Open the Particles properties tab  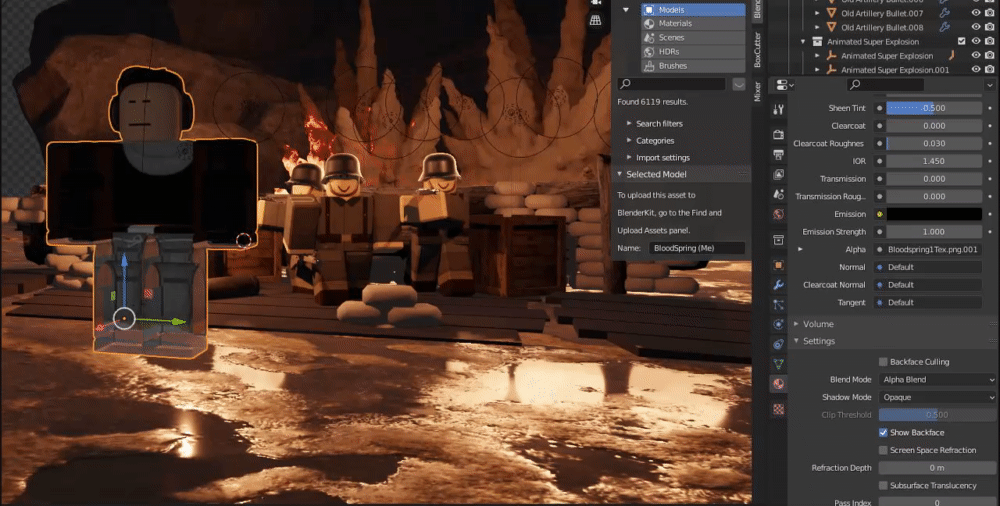click(778, 304)
